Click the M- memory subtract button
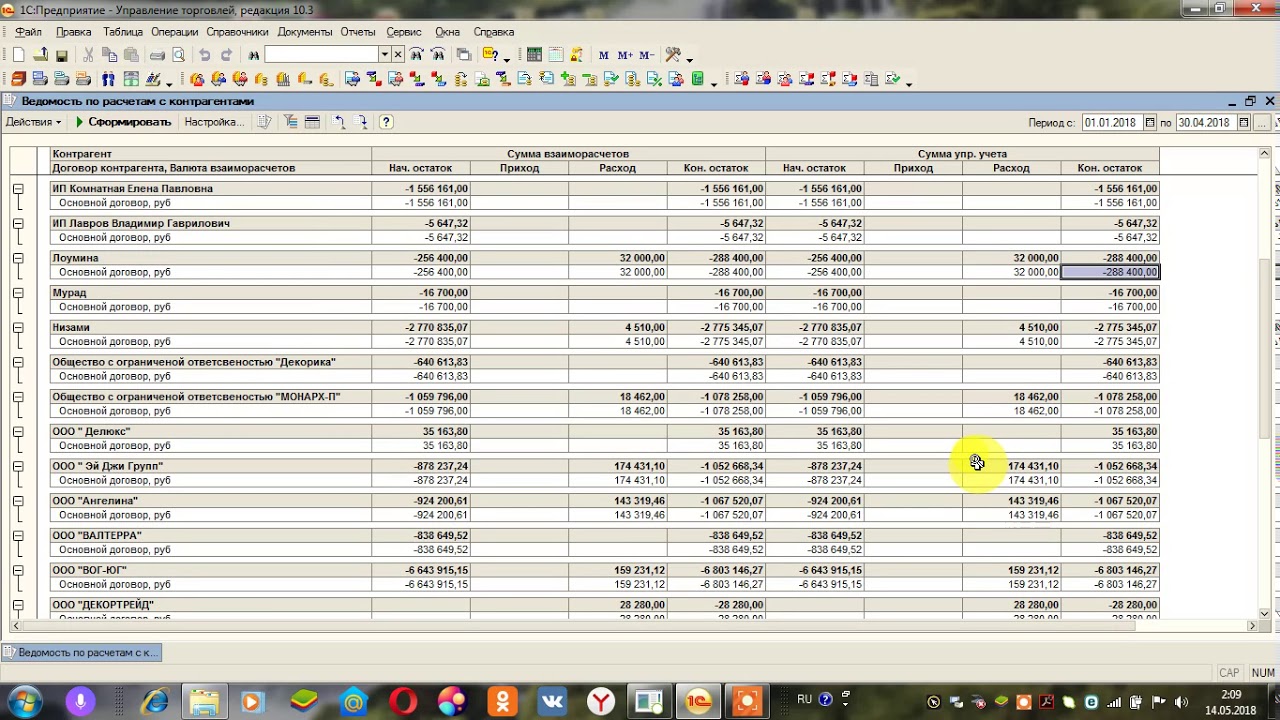This screenshot has height=720, width=1280. click(646, 55)
